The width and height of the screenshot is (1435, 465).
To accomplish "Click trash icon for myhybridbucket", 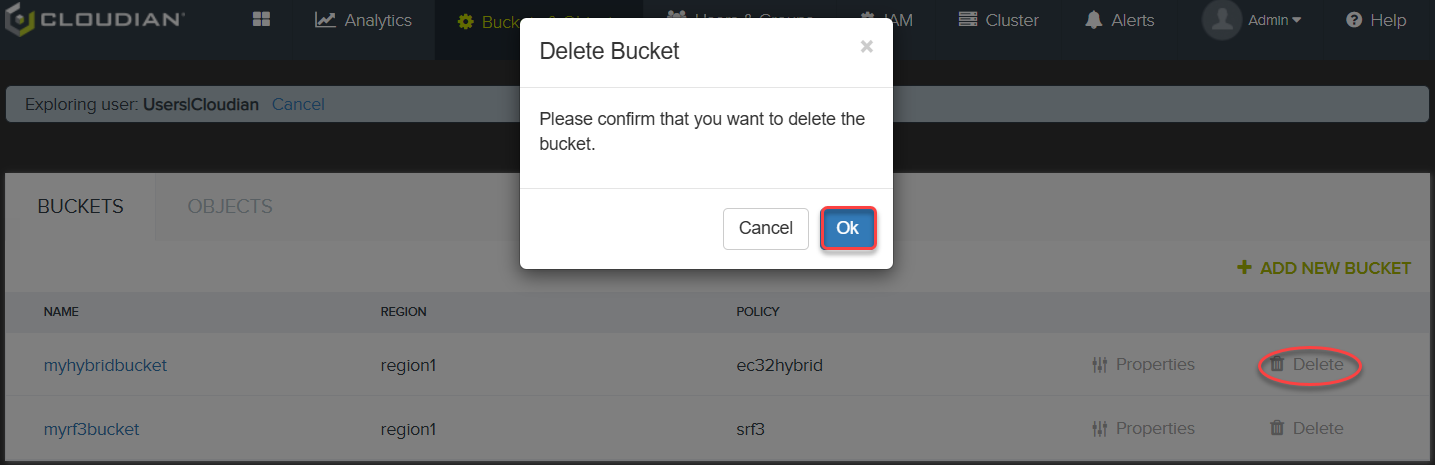I will pyautogui.click(x=1277, y=365).
